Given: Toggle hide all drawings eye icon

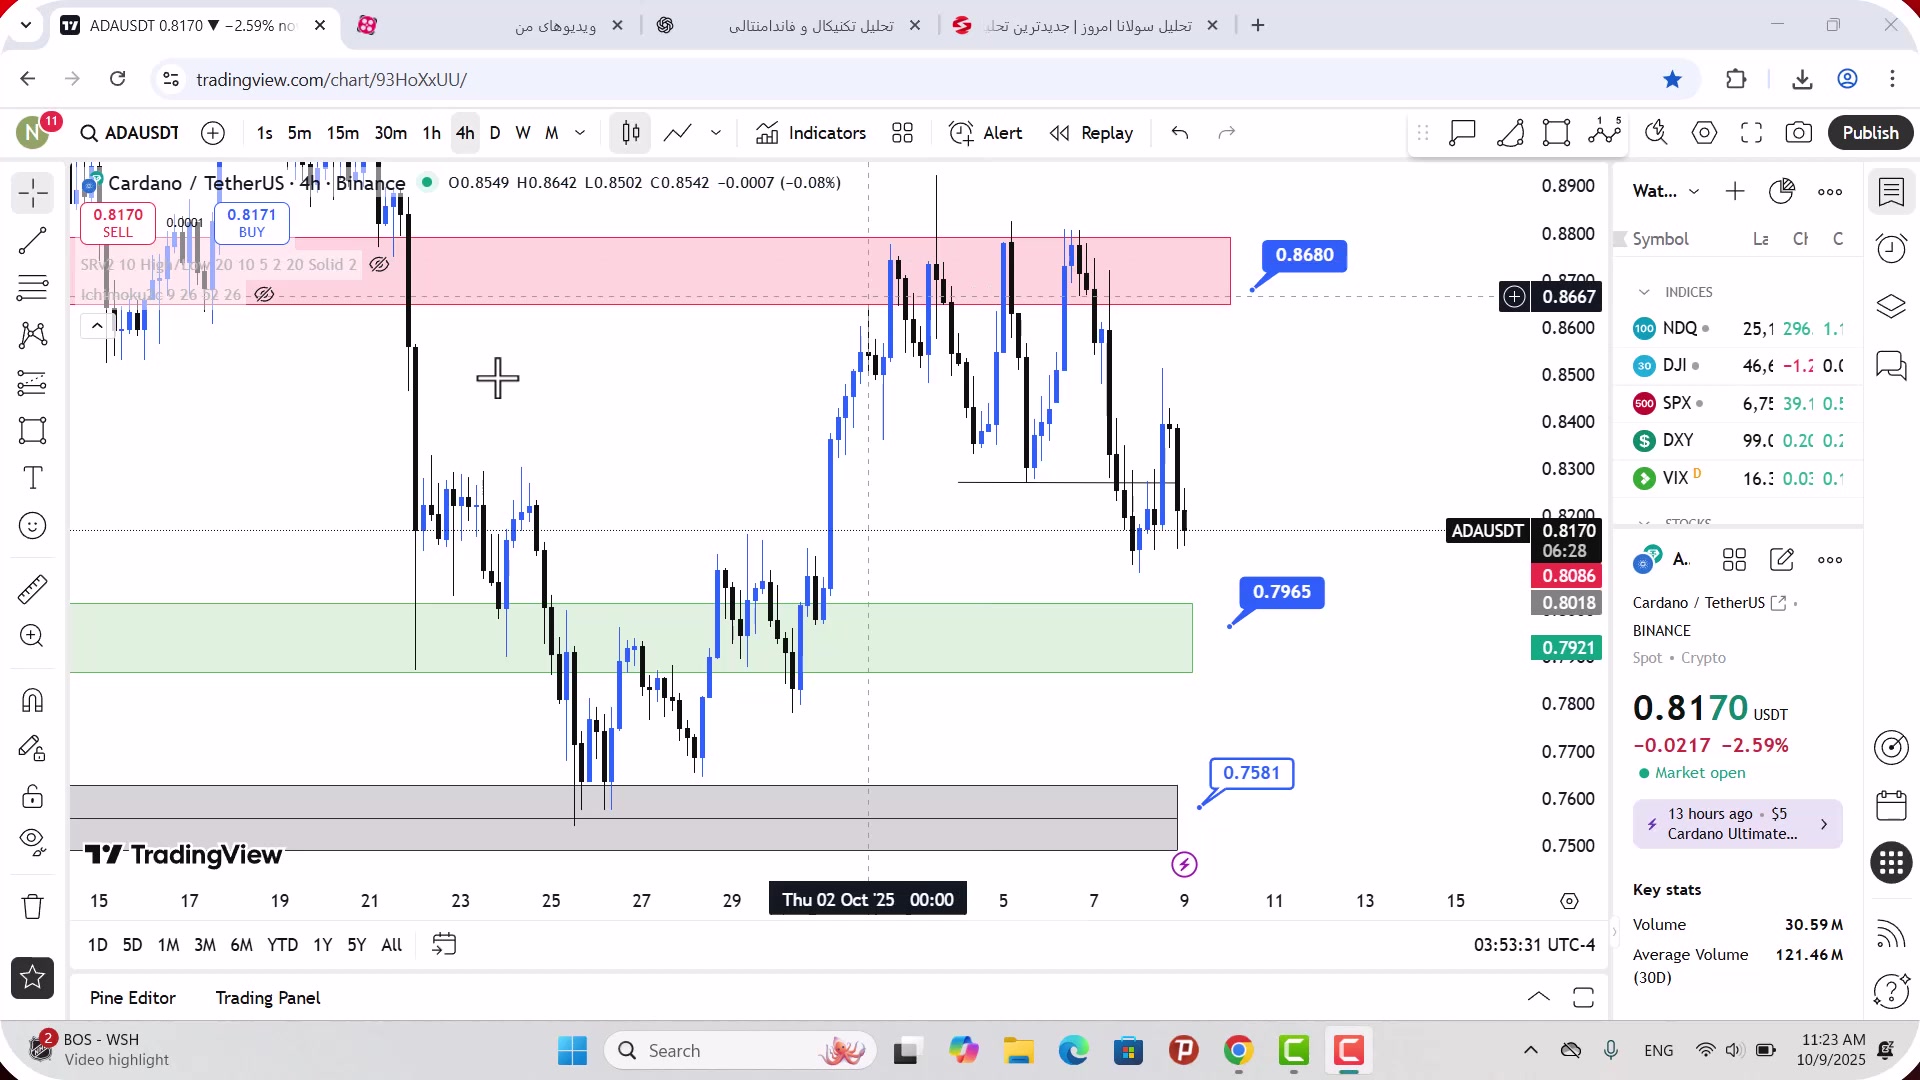Looking at the screenshot, I should (33, 843).
